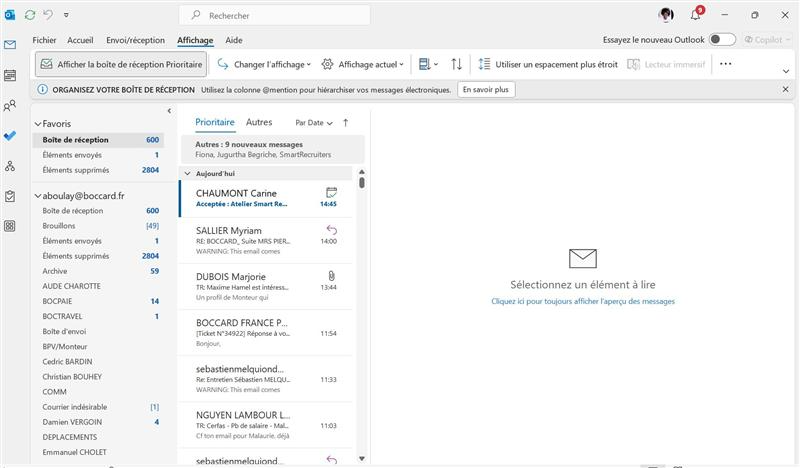The image size is (800, 468).
Task: Open the Quick Access Toolbar customize dropdown
Action: pyautogui.click(x=66, y=15)
